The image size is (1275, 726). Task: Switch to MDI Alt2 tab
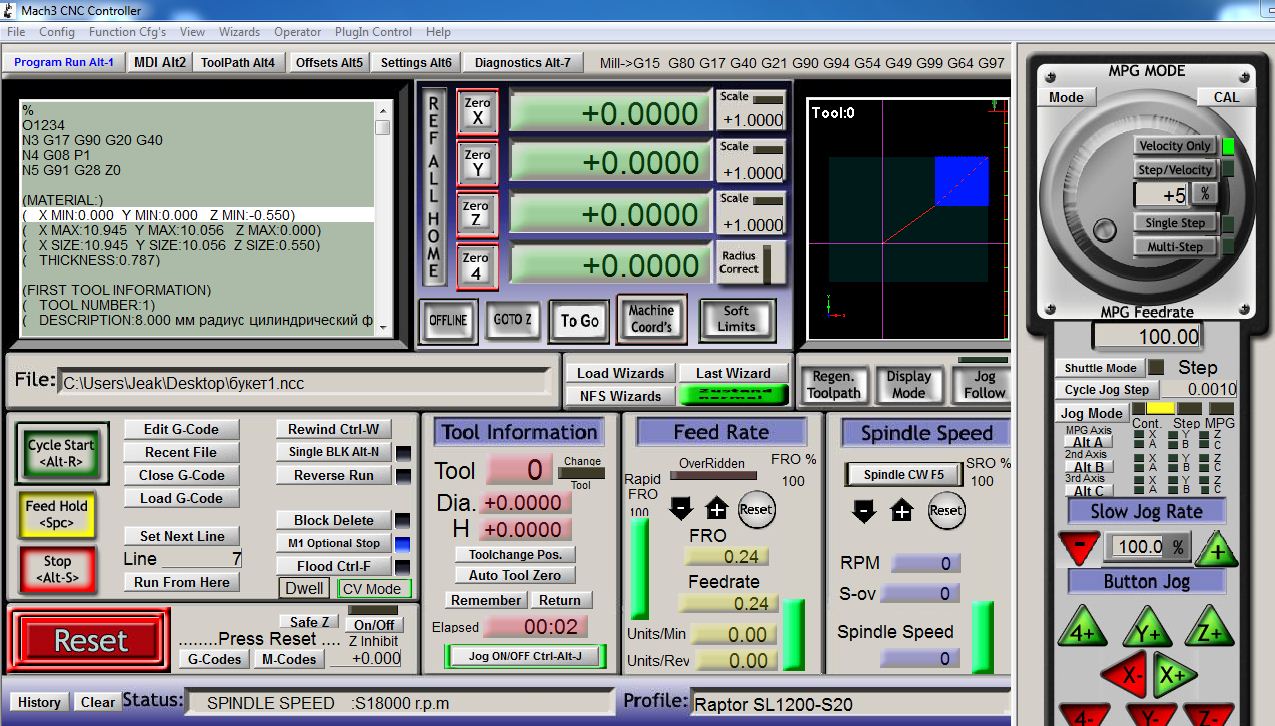[160, 62]
